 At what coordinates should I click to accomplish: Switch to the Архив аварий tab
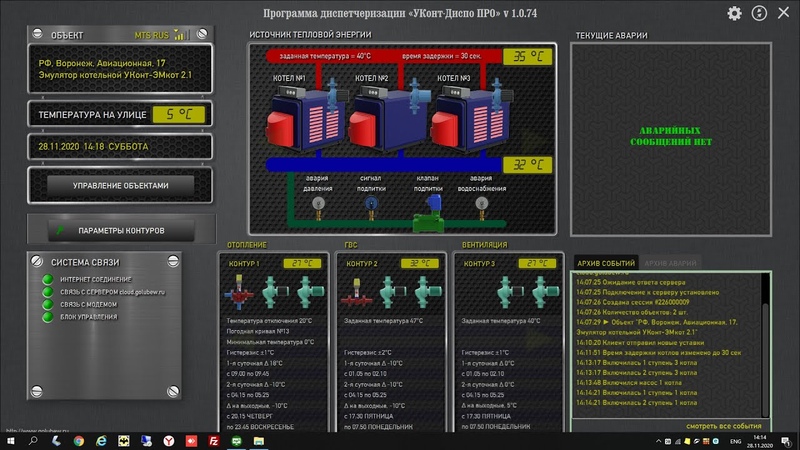670,263
